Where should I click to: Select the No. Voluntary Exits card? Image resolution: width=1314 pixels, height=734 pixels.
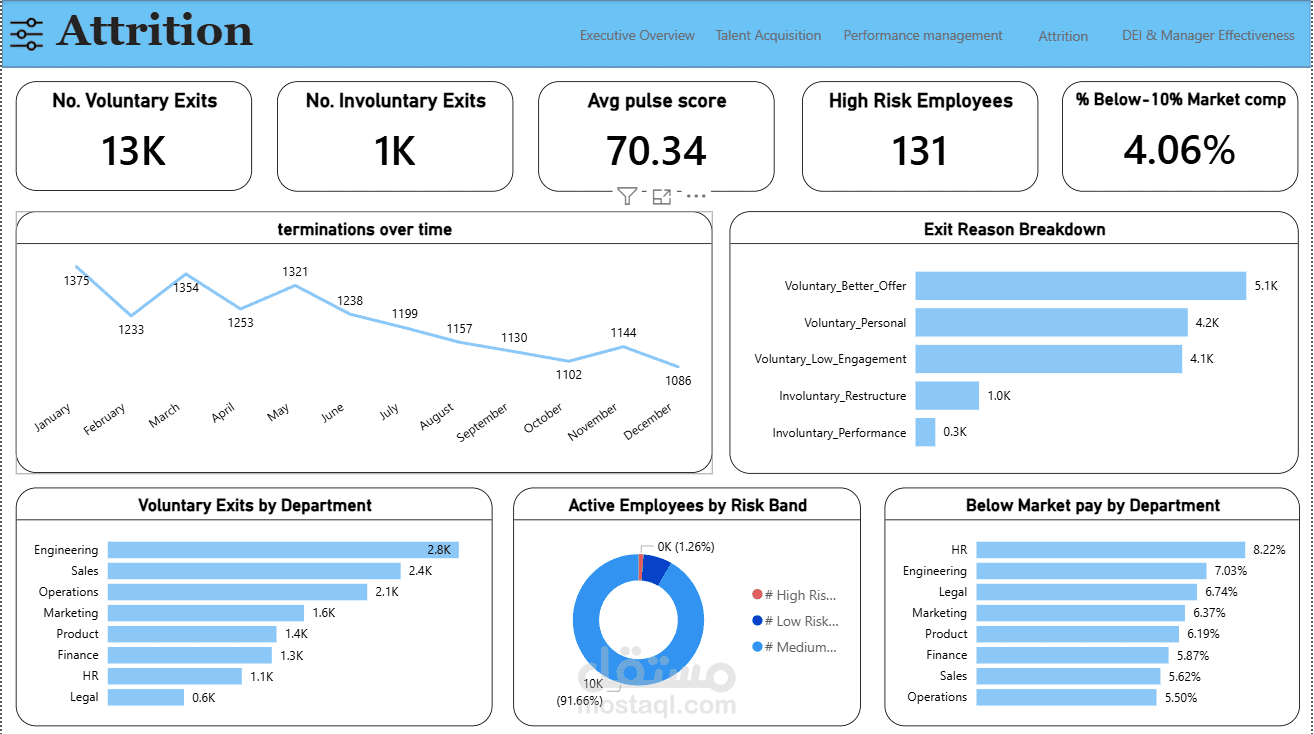coord(134,136)
